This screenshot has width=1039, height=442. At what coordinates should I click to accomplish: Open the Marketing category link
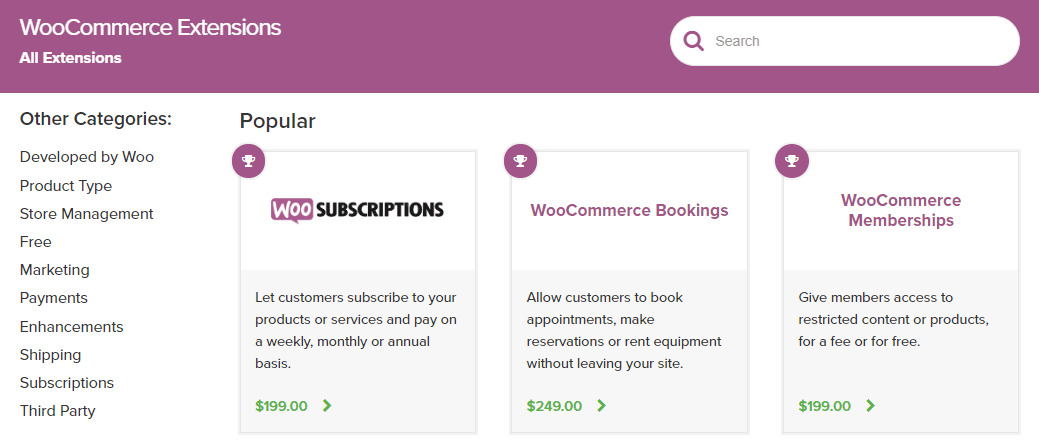pos(55,270)
